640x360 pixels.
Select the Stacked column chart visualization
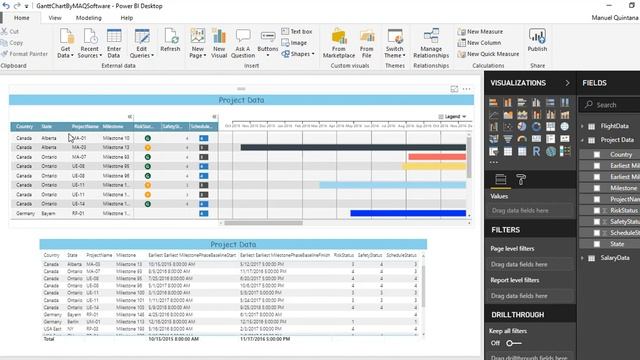point(508,102)
